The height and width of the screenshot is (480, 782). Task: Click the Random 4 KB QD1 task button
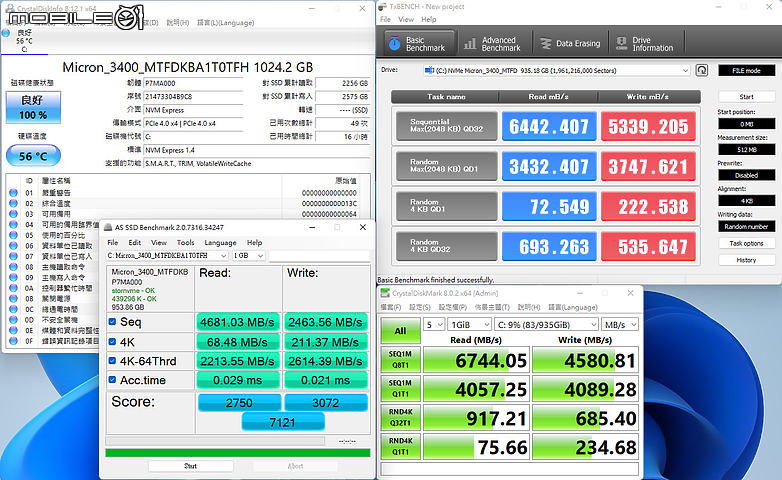[x=446, y=206]
